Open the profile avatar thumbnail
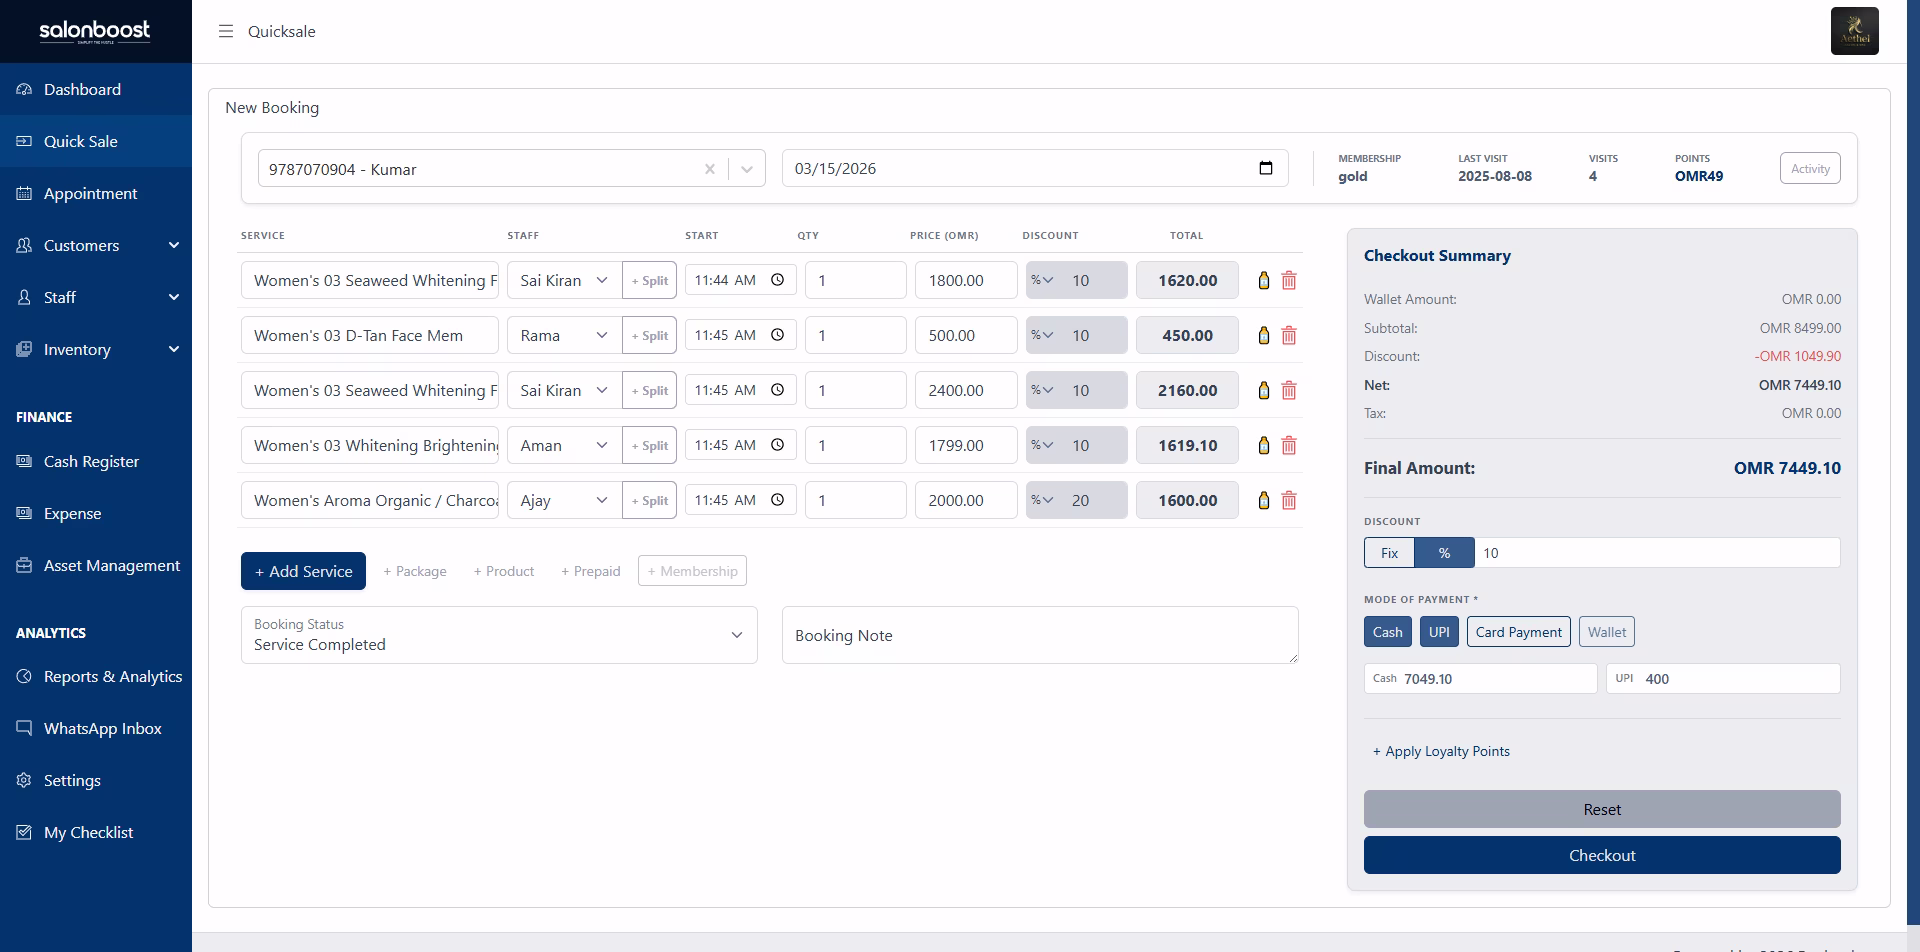This screenshot has width=1920, height=952. 1854,31
